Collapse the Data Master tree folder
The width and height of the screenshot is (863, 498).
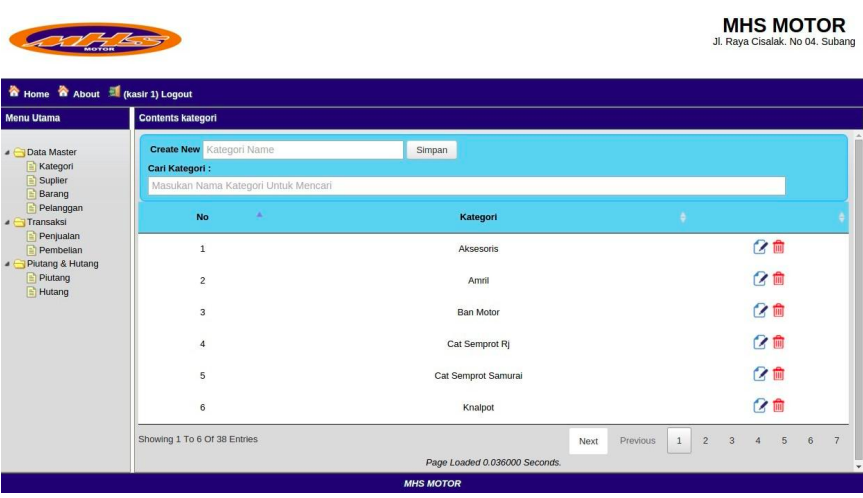8,153
